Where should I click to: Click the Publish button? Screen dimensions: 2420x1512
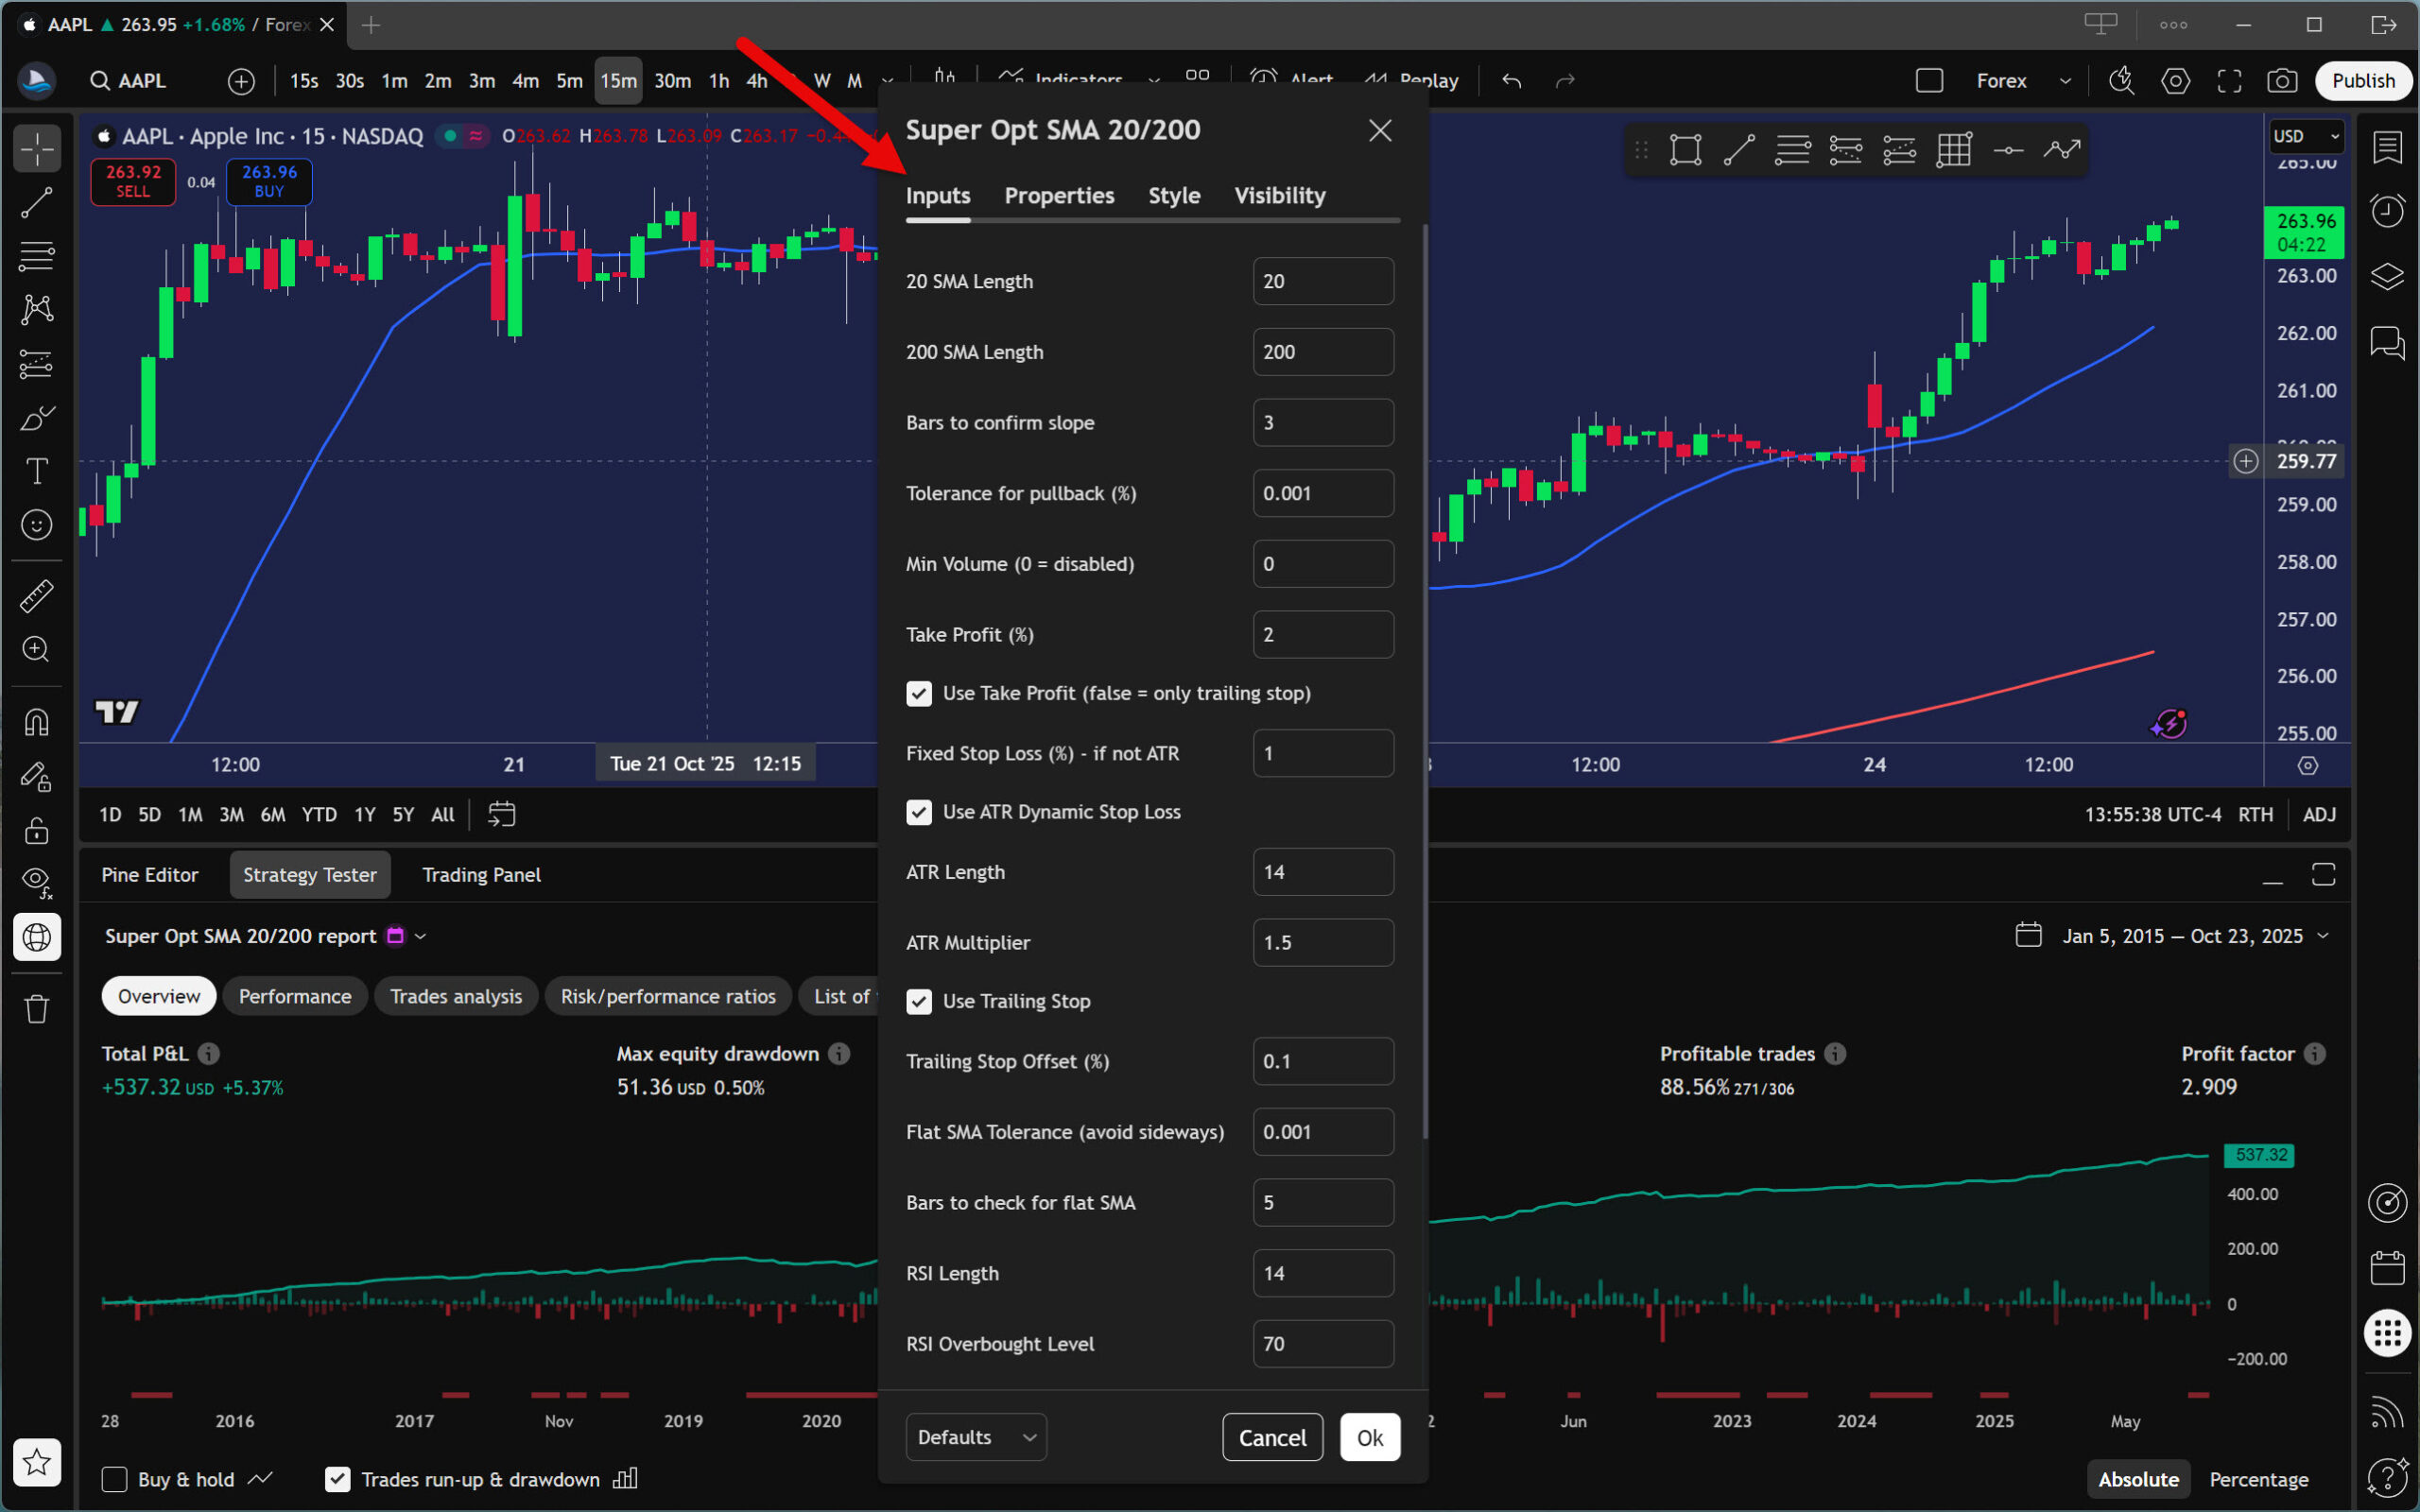(x=2362, y=81)
